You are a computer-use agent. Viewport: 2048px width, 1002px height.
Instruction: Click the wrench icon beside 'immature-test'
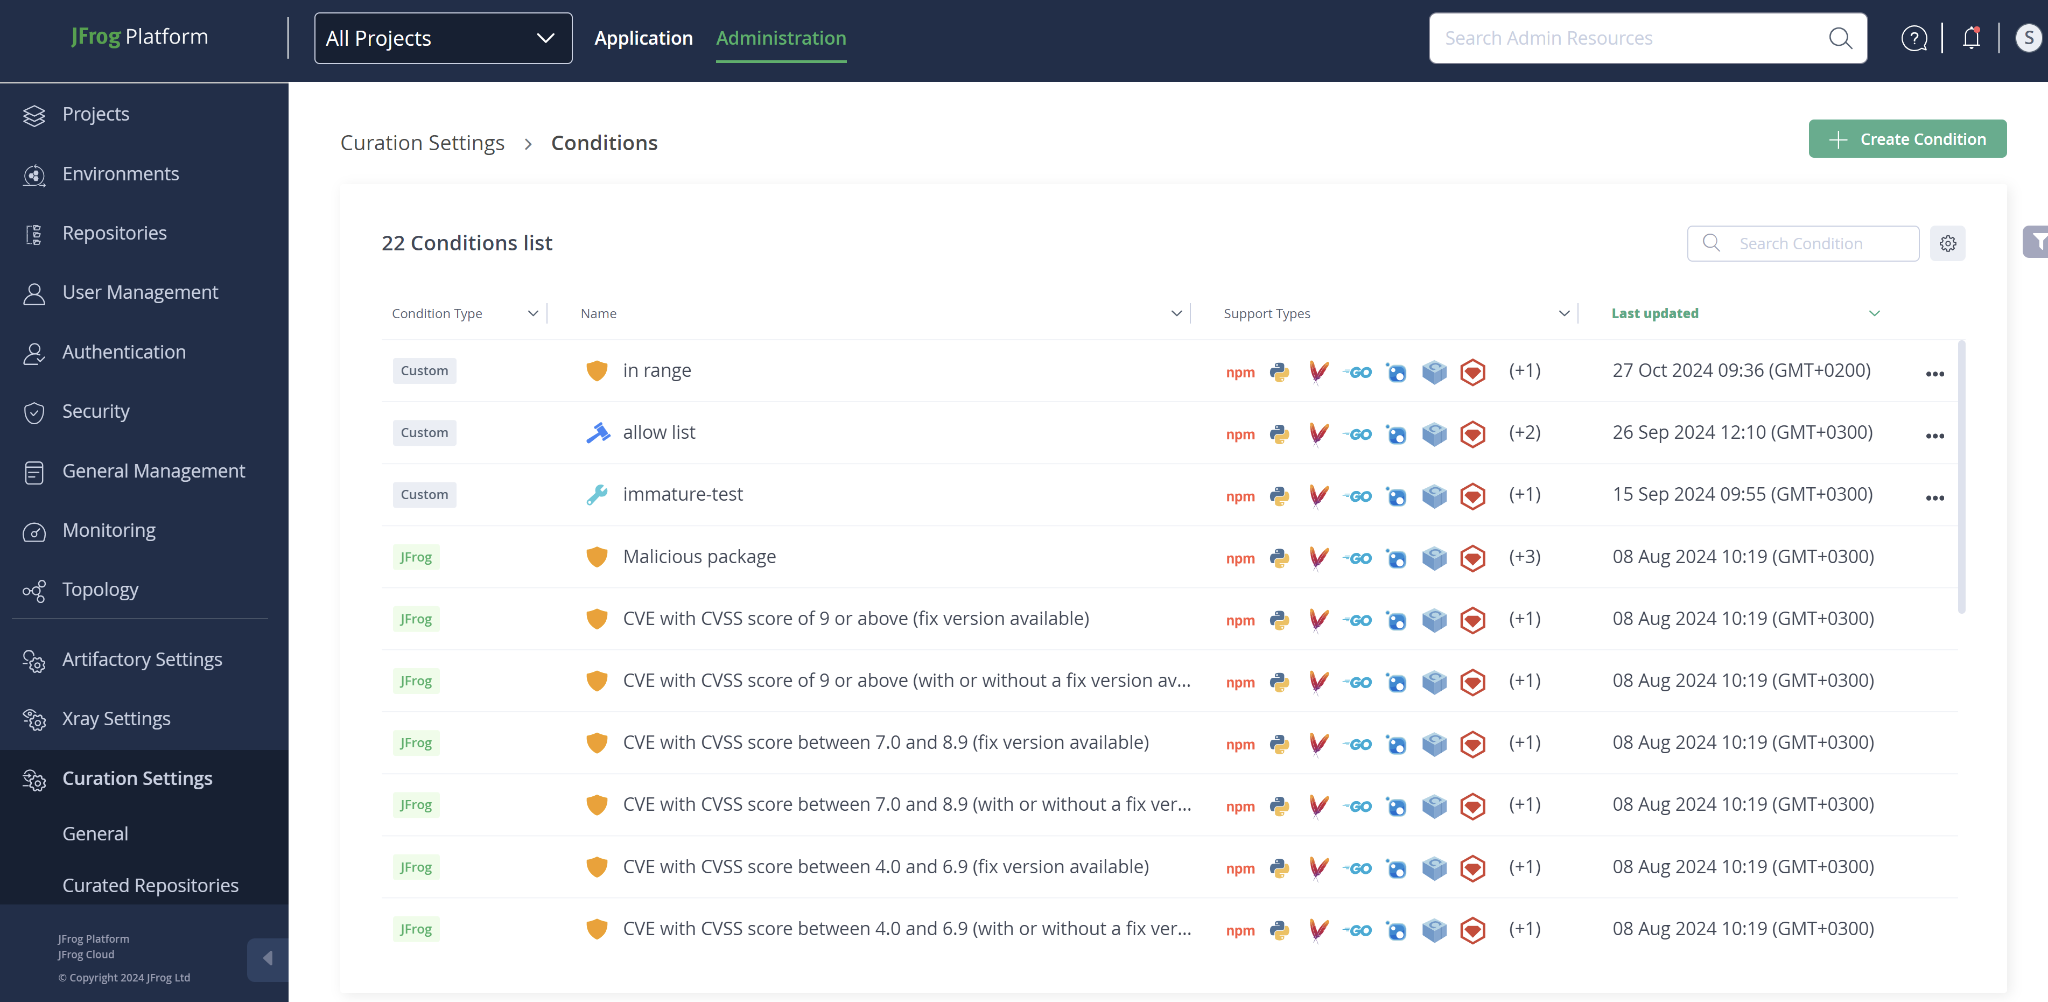(597, 495)
